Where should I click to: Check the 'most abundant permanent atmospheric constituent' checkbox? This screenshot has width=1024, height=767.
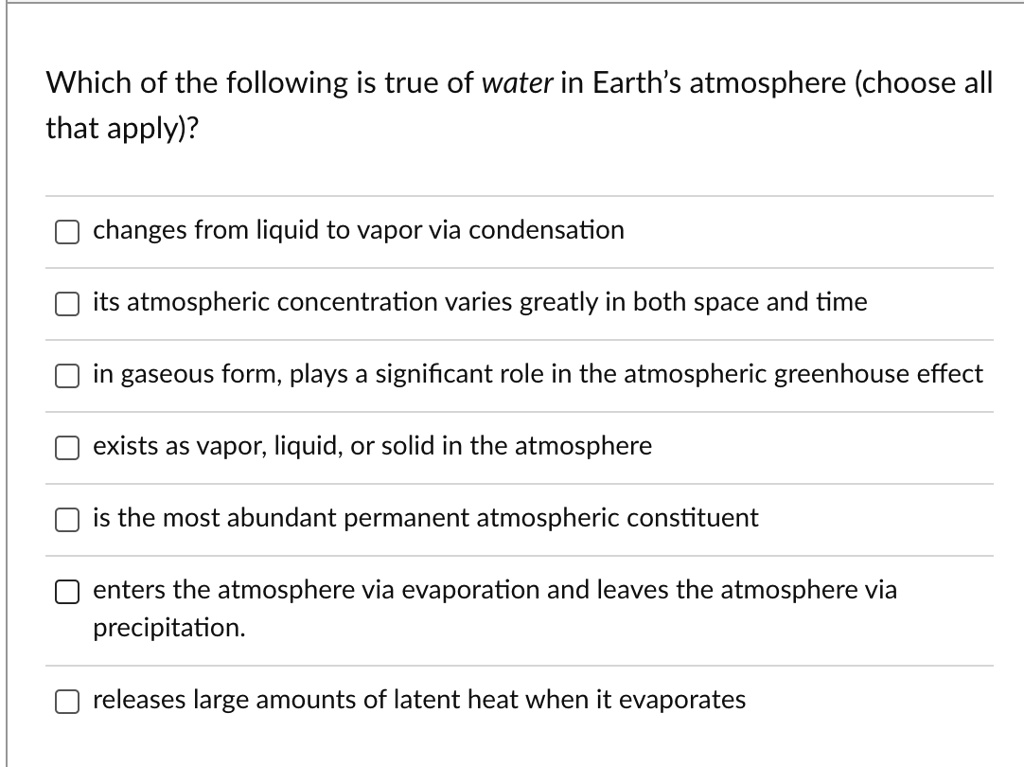point(66,519)
